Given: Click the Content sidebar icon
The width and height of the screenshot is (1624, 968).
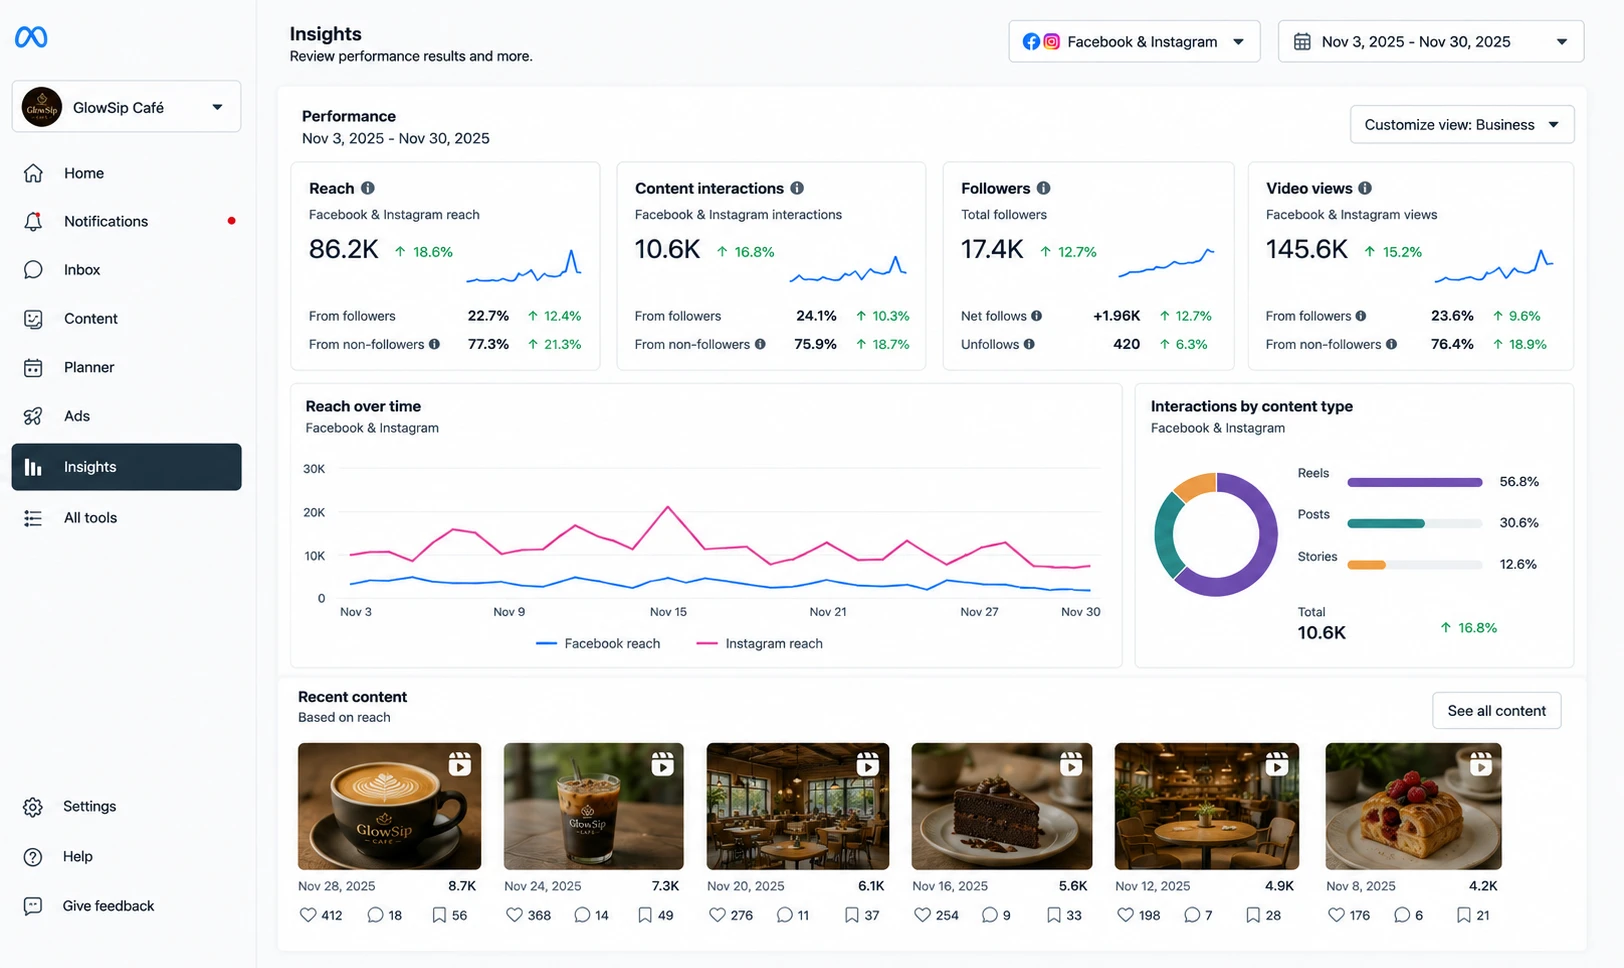Looking at the screenshot, I should pyautogui.click(x=33, y=319).
